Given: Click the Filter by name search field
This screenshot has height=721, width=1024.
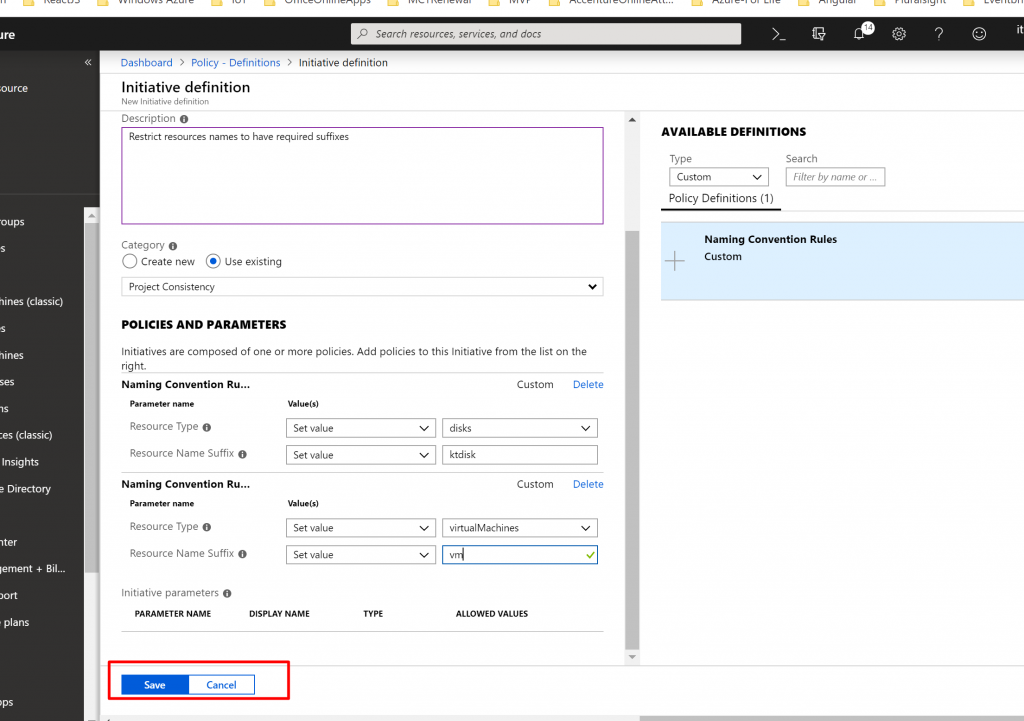Looking at the screenshot, I should (835, 177).
